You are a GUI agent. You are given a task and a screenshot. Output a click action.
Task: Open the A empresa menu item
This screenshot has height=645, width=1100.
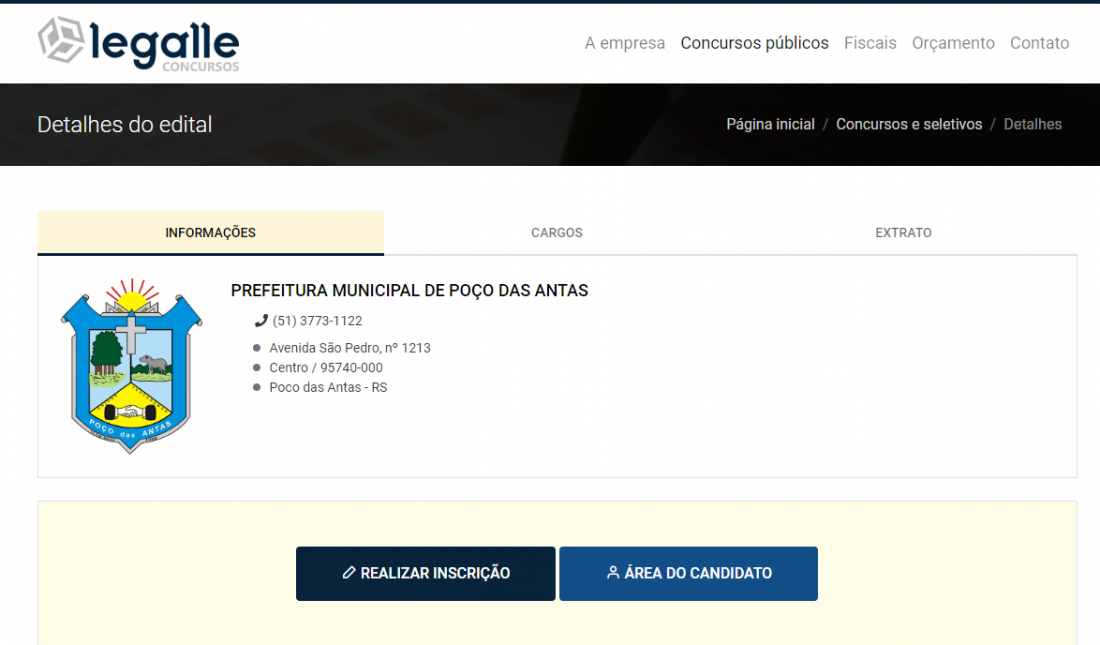pyautogui.click(x=624, y=43)
